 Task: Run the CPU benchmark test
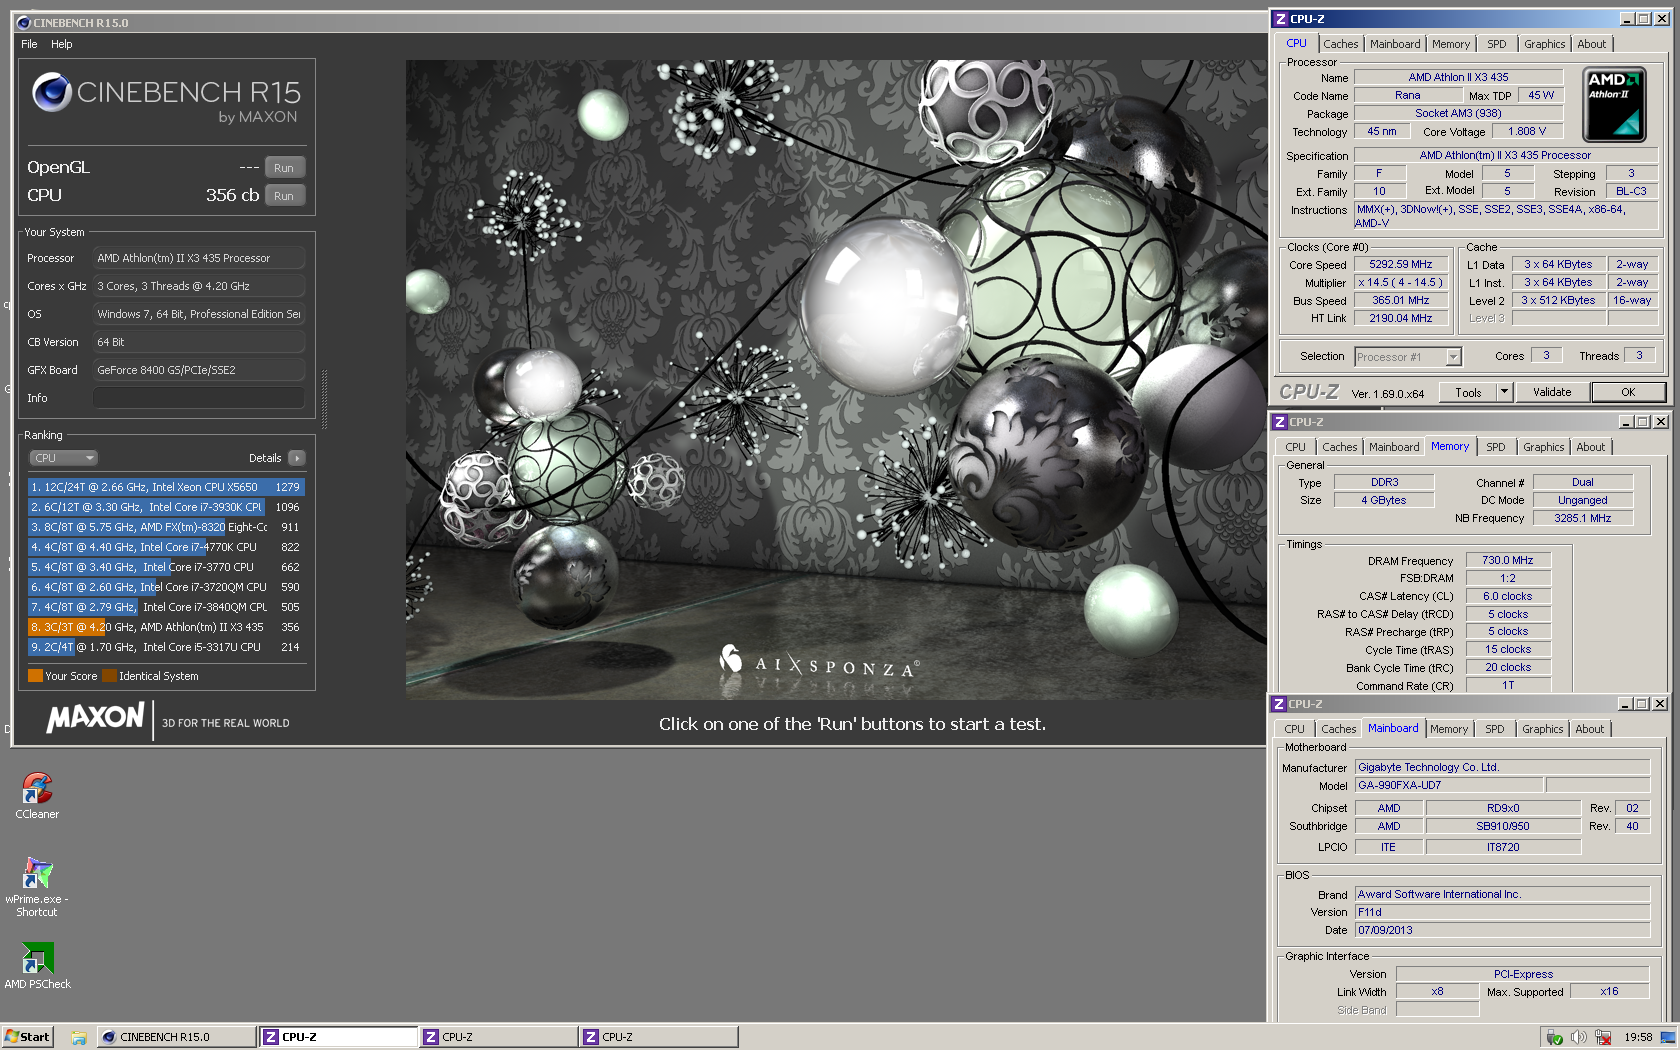point(284,196)
